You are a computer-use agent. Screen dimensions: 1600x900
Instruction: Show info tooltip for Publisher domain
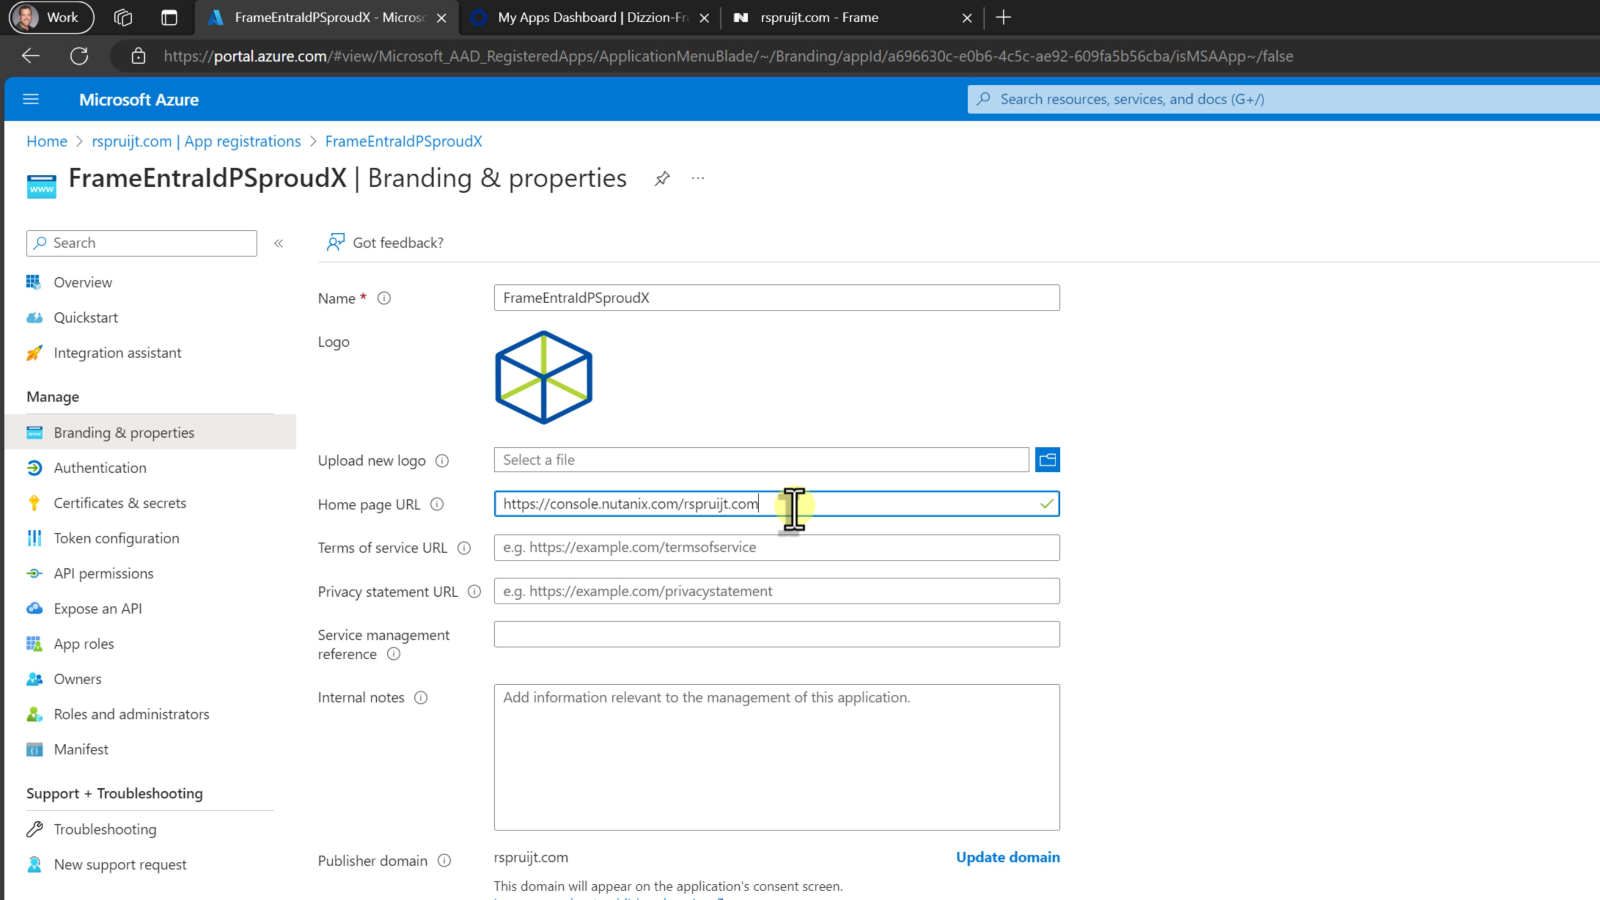(444, 861)
